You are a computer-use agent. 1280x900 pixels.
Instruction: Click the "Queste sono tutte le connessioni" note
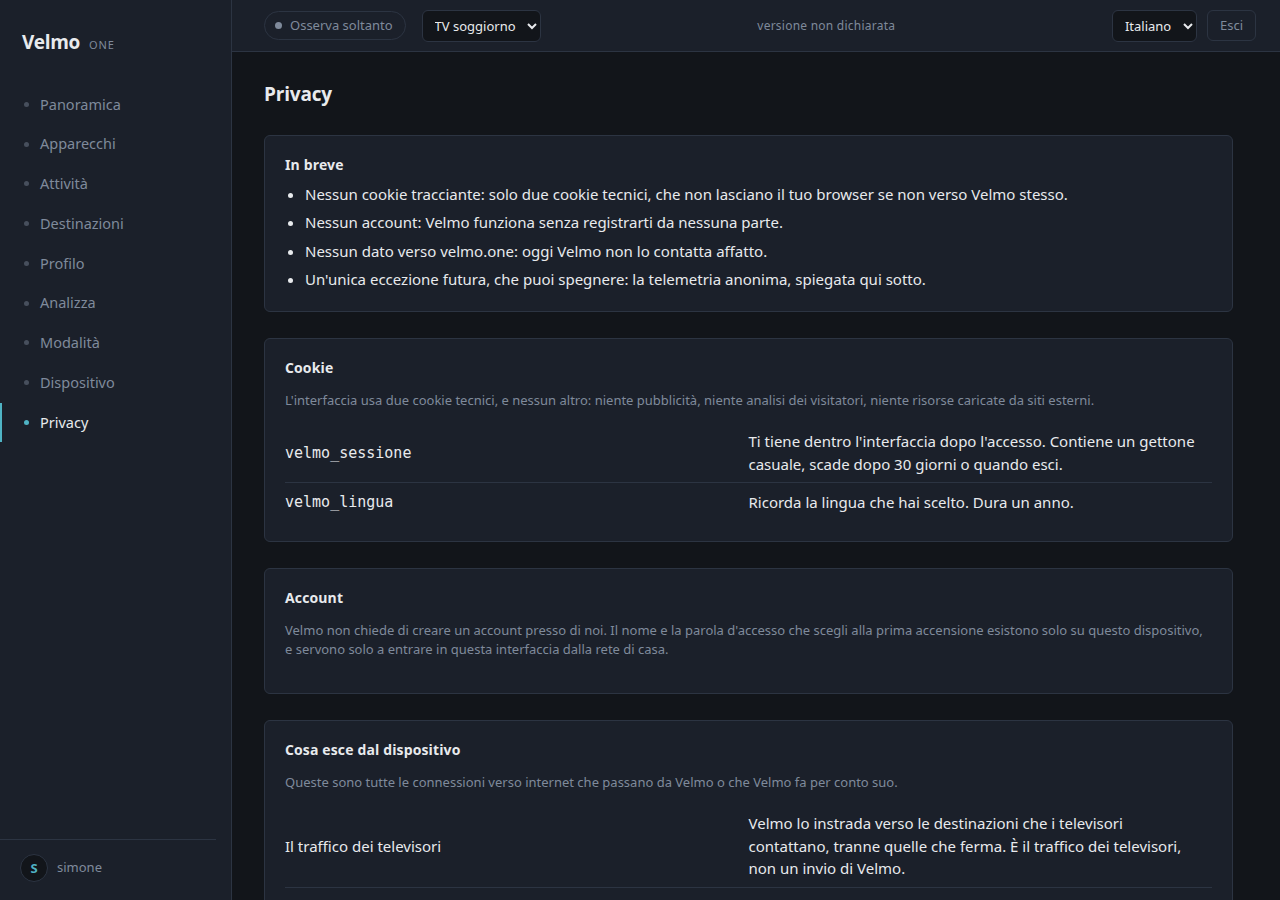click(591, 783)
